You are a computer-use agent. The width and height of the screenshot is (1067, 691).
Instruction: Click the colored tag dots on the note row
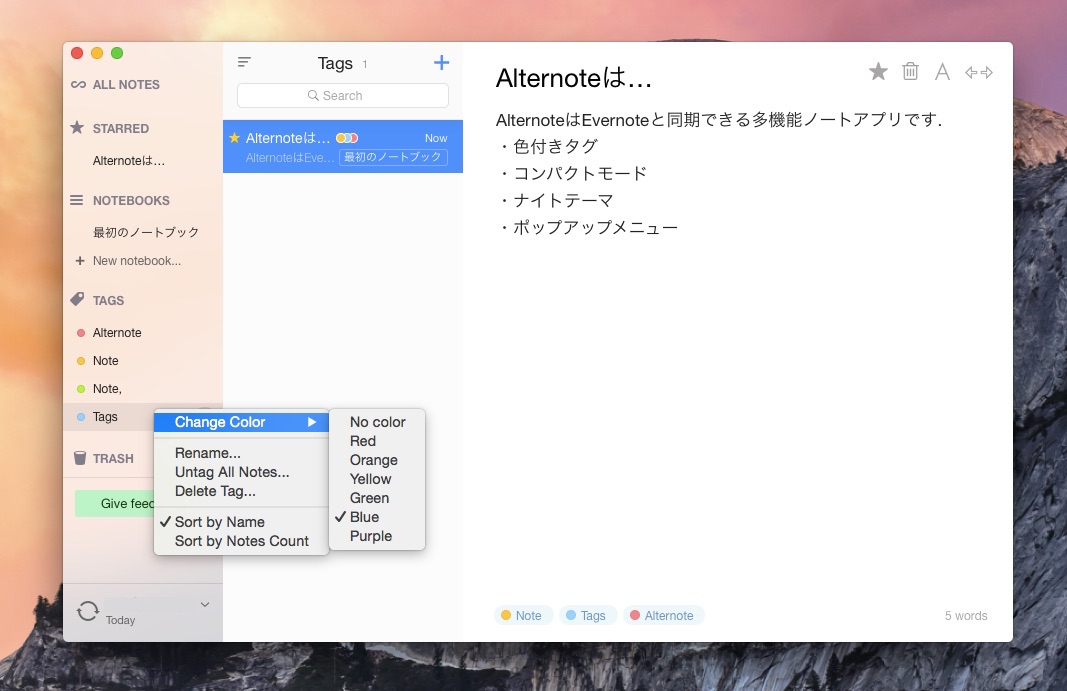point(347,138)
